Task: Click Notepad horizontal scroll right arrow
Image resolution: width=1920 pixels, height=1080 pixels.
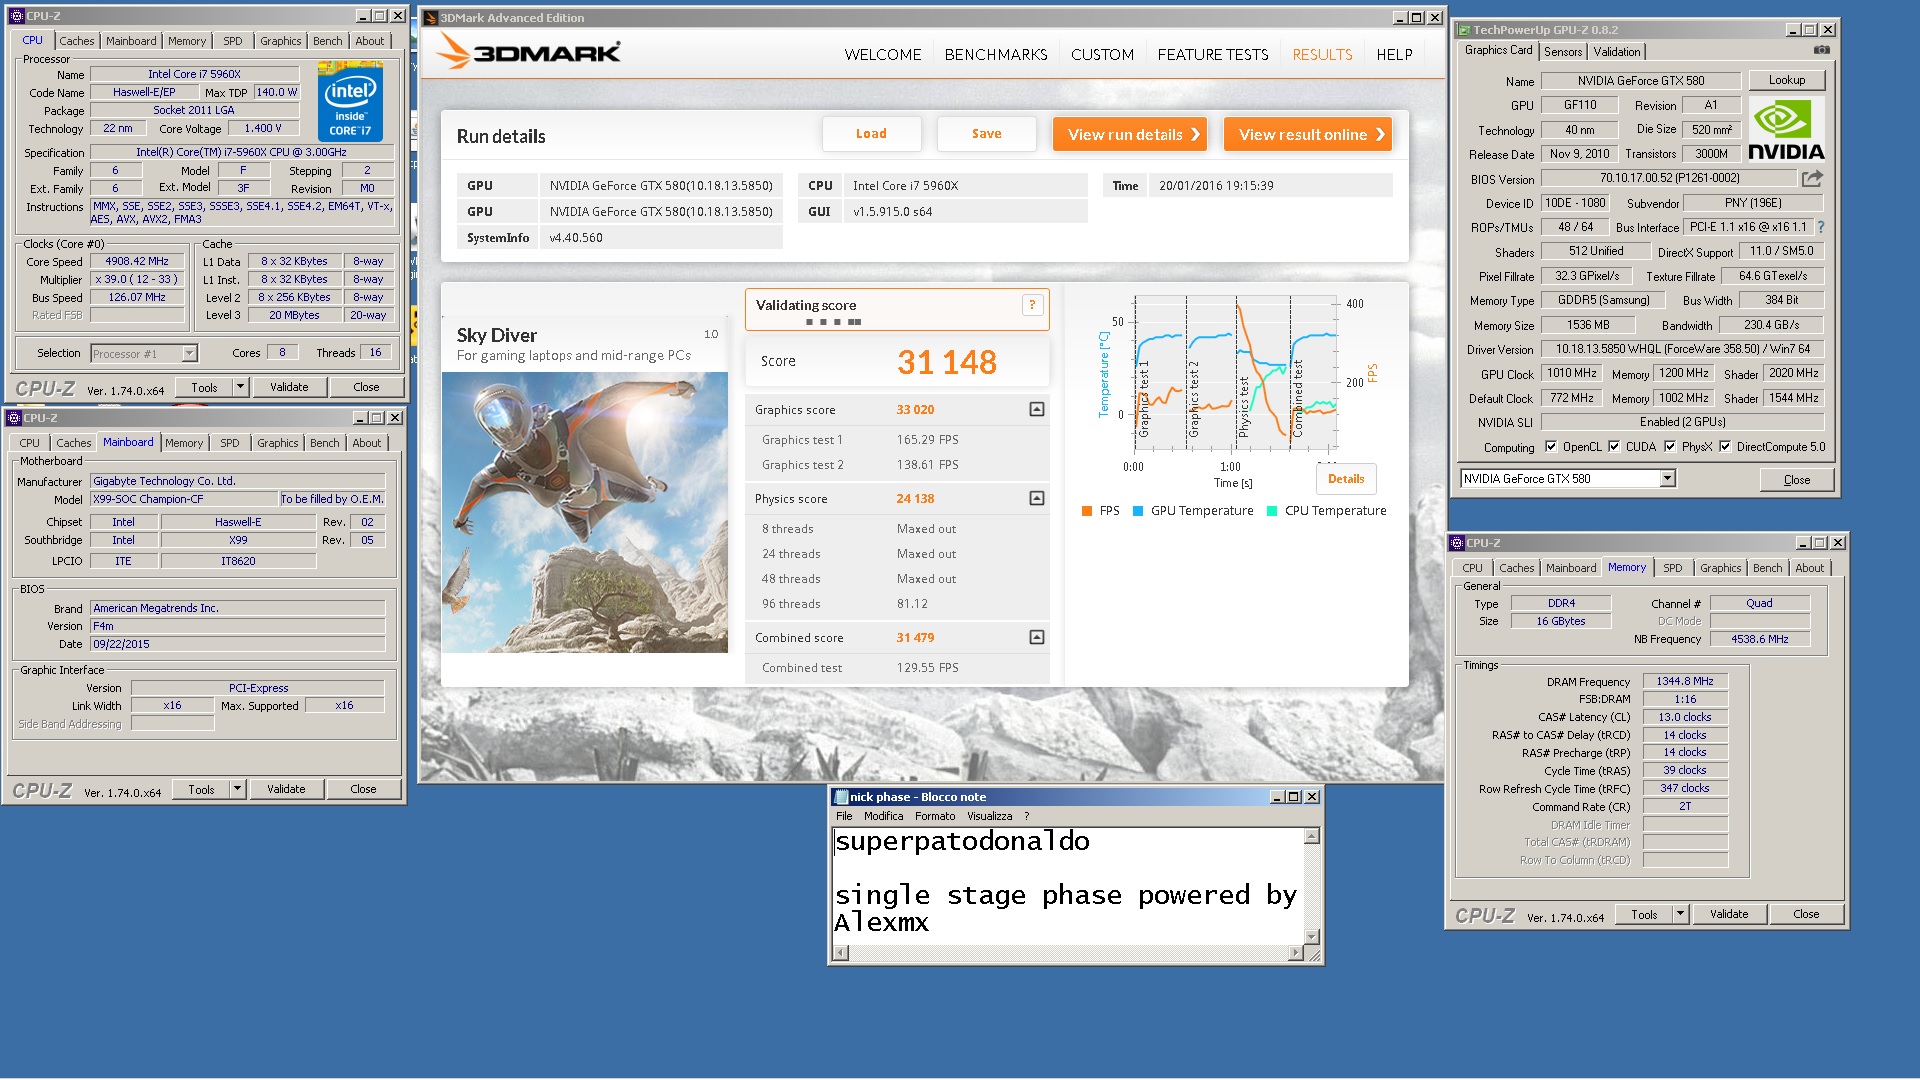Action: [x=1296, y=954]
